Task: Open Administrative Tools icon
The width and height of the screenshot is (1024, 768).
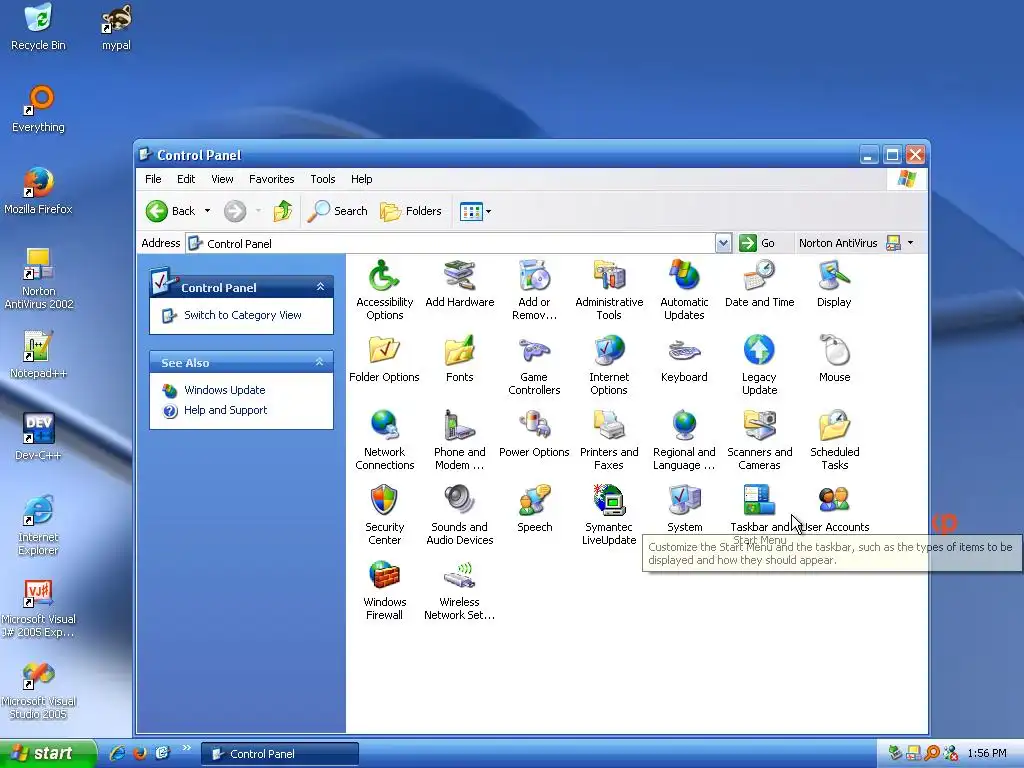Action: click(609, 276)
